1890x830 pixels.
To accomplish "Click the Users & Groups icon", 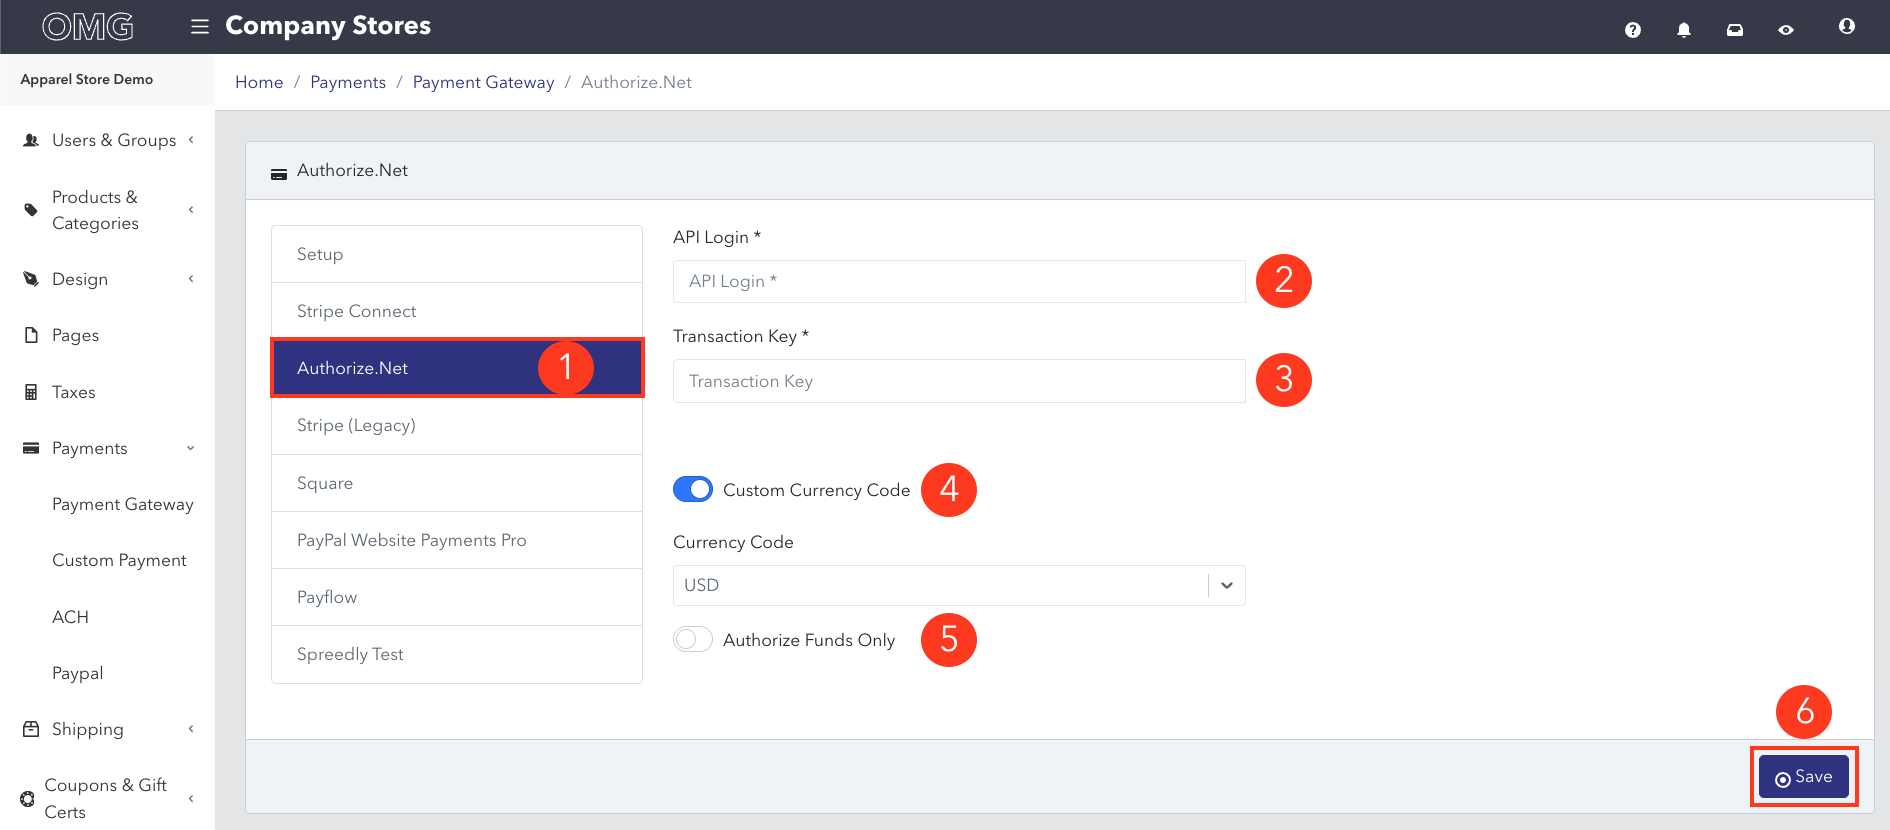I will coord(31,140).
